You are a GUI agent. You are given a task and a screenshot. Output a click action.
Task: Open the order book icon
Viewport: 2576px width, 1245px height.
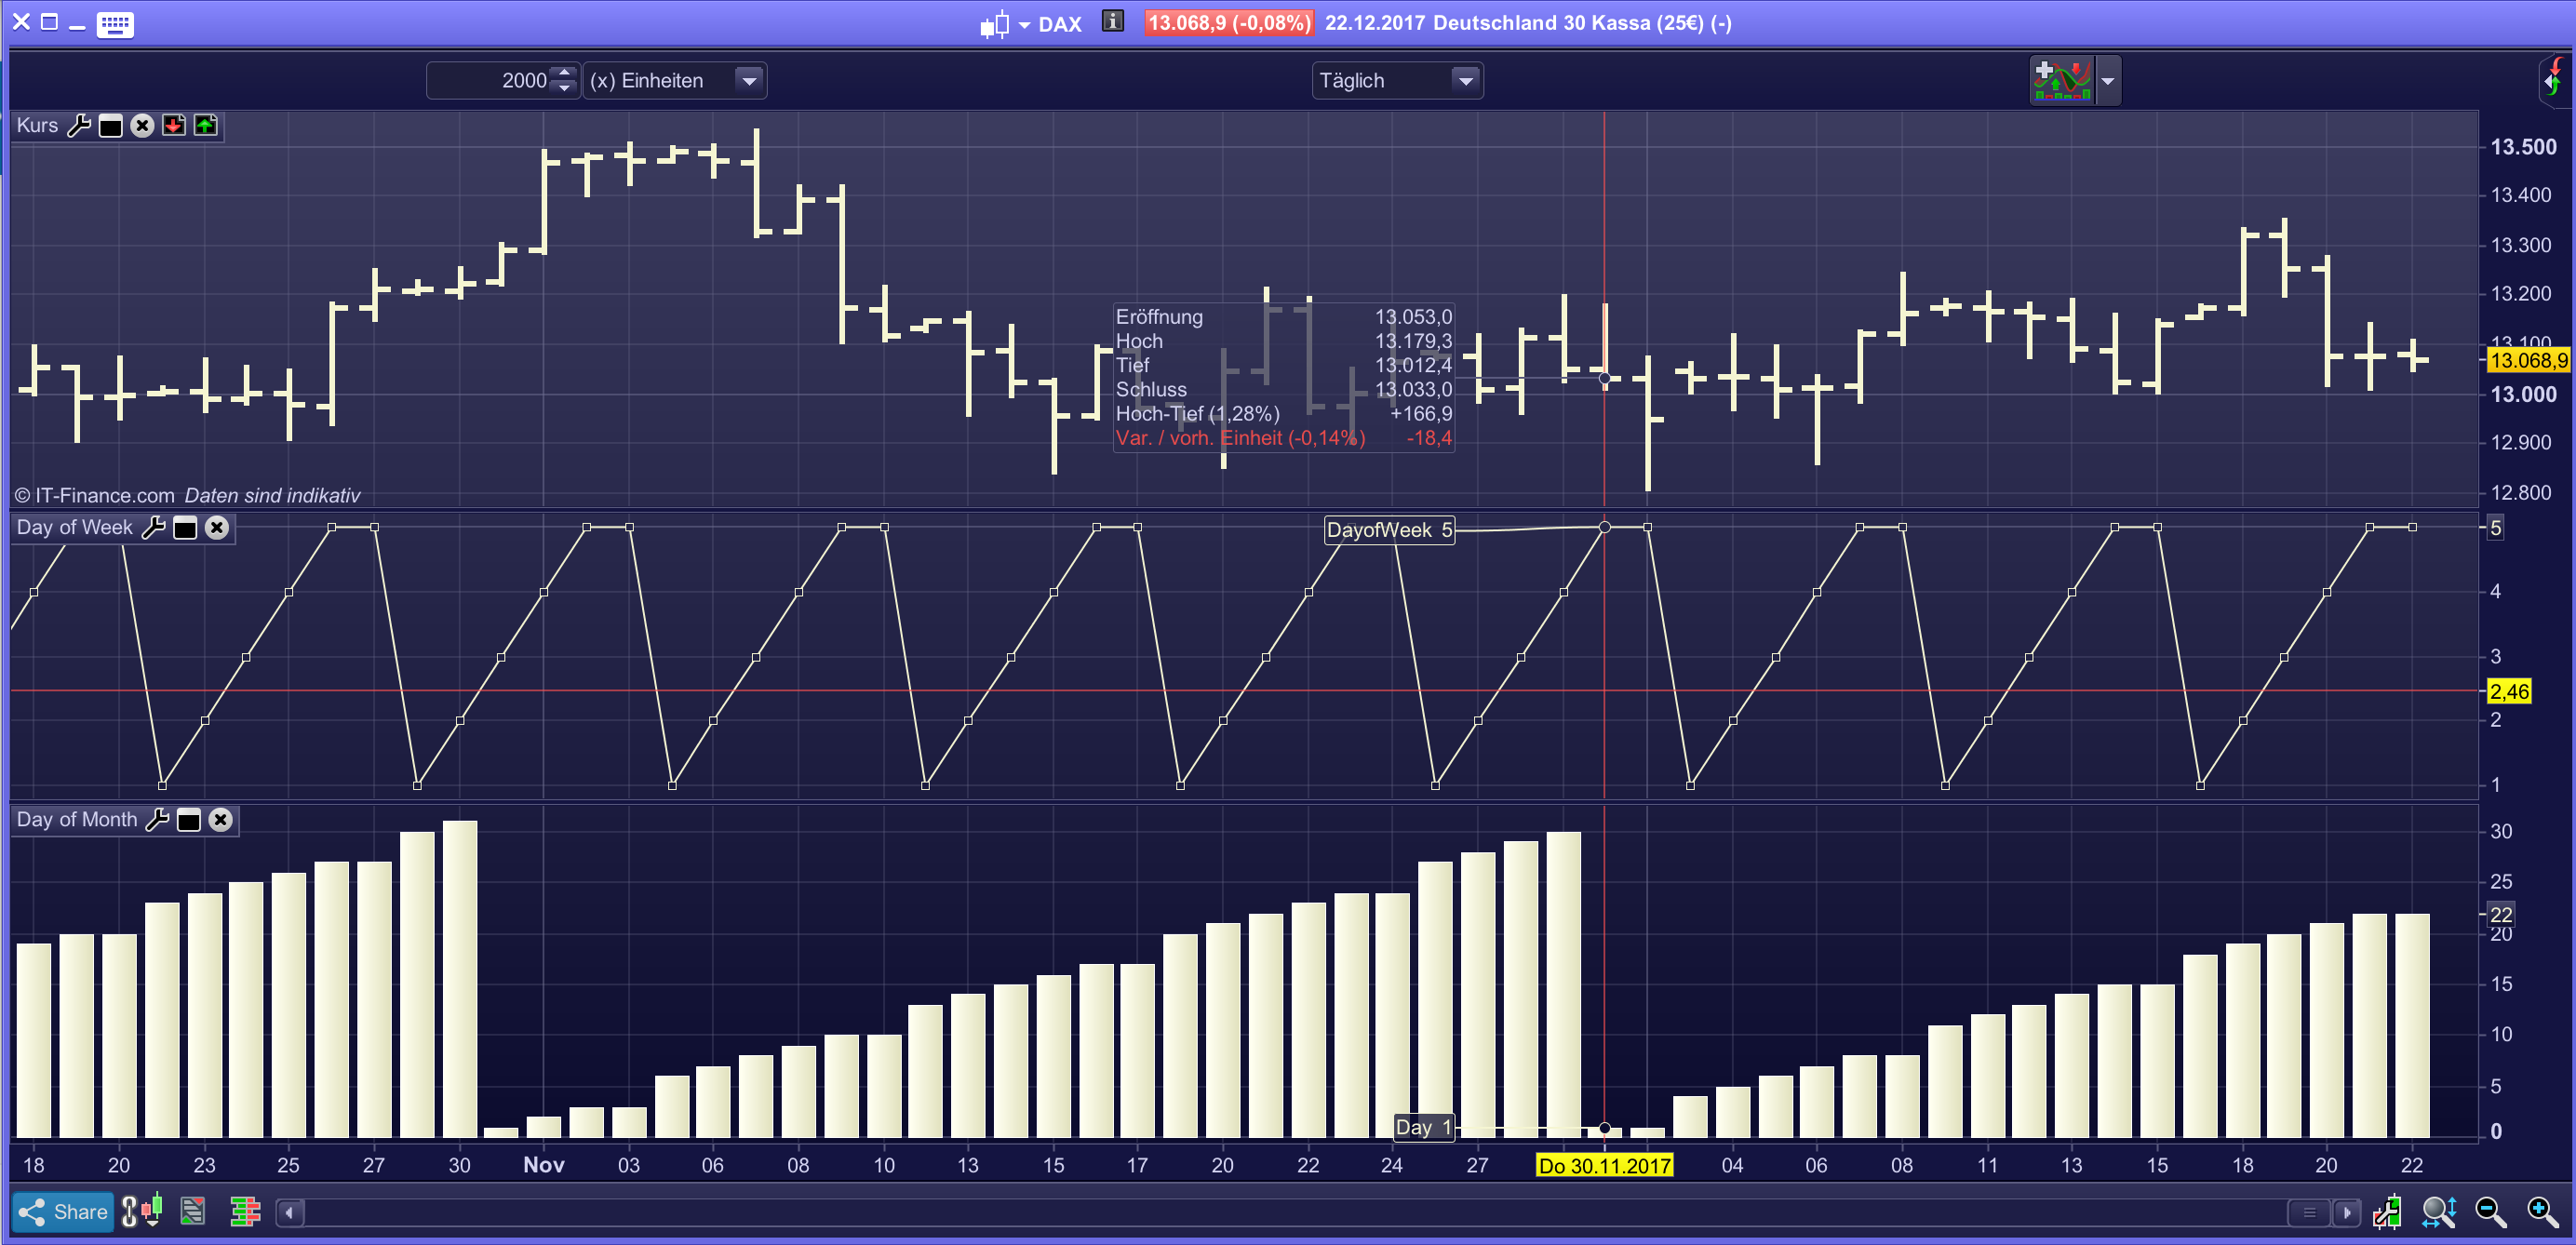tap(245, 1212)
